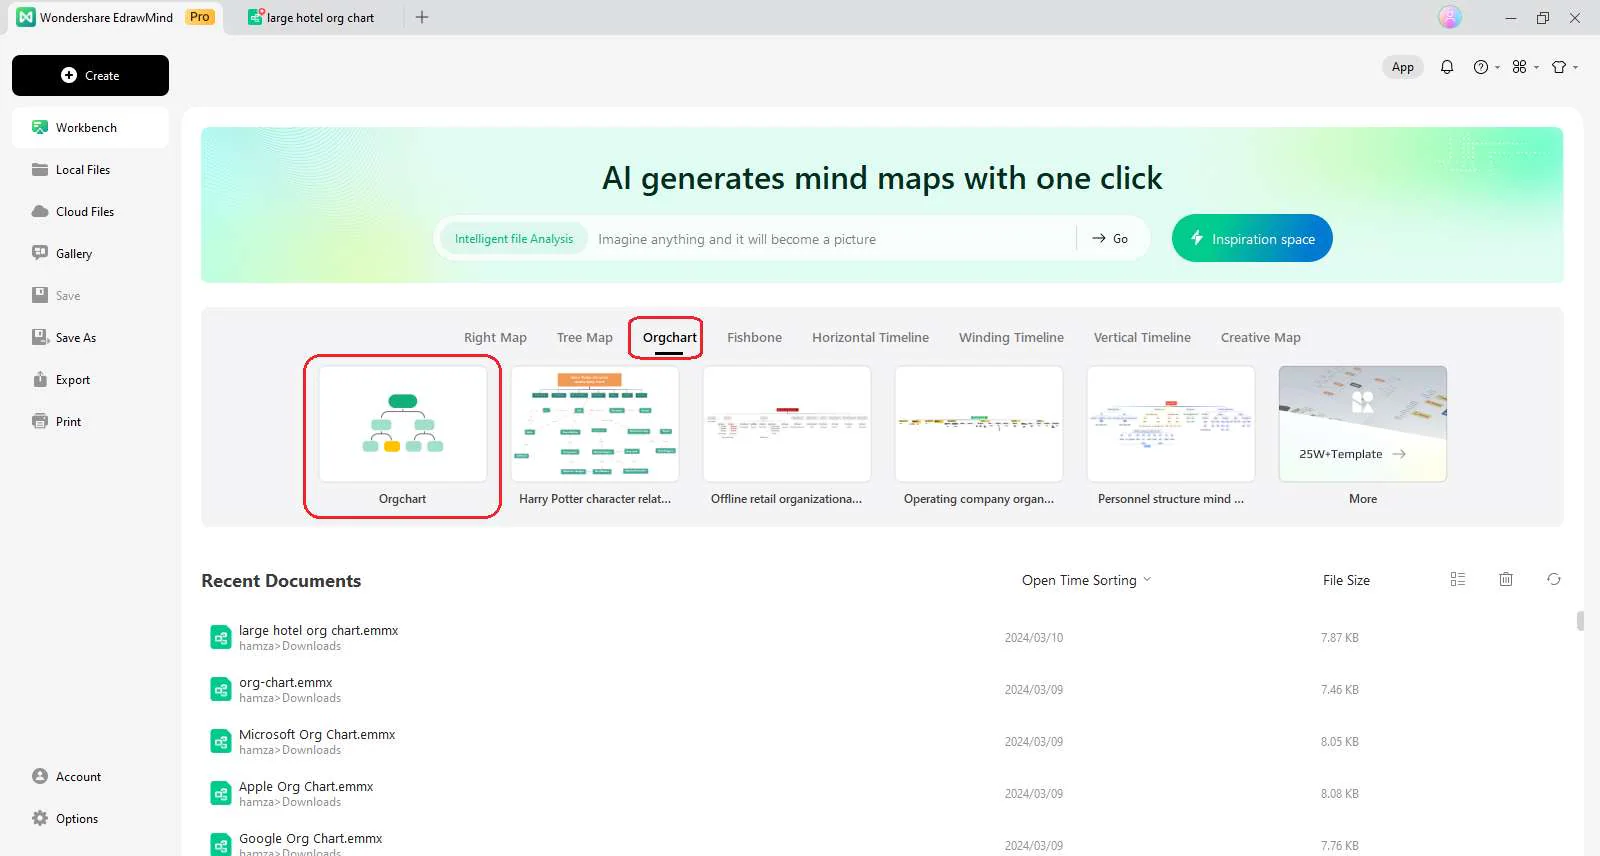Viewport: 1600px width, 856px height.
Task: Expand Open Time Sorting dropdown
Action: 1087,580
